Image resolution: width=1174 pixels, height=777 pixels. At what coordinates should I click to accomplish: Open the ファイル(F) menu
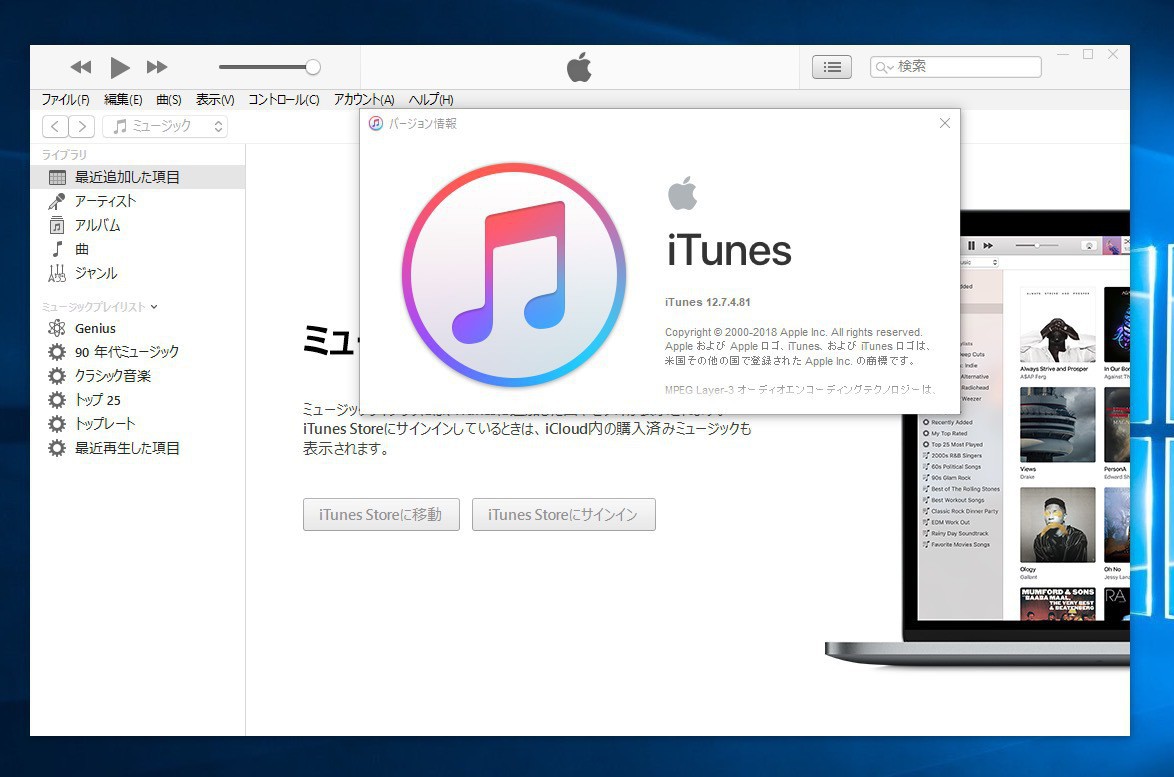coord(65,100)
